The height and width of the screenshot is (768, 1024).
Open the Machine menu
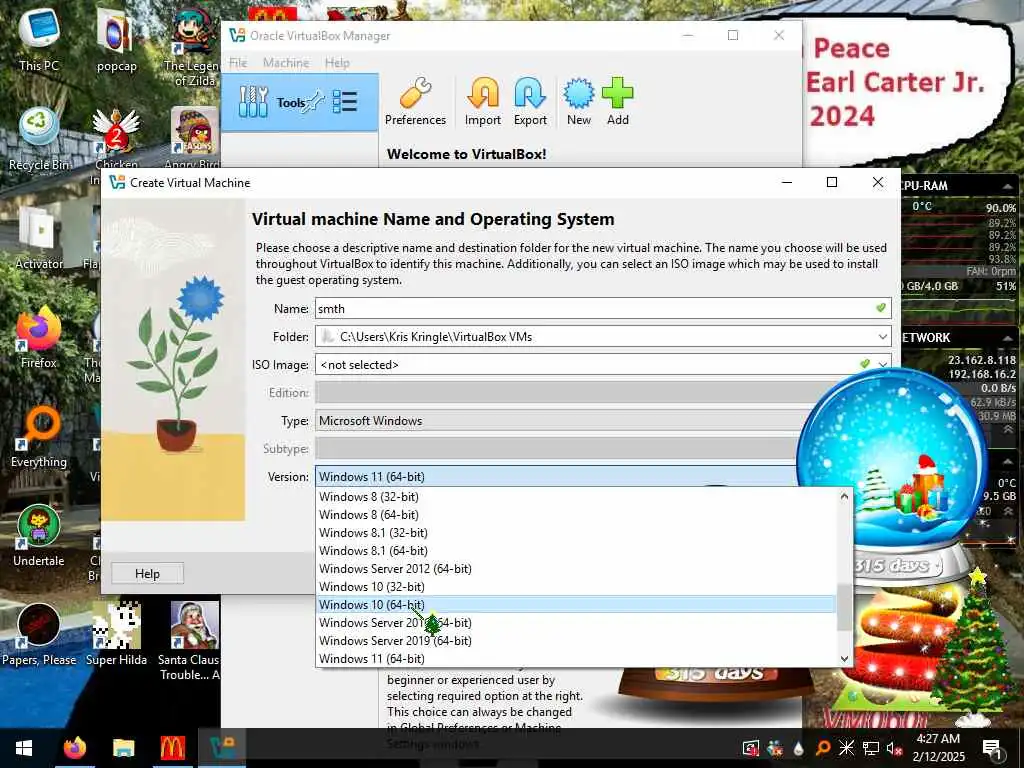(x=286, y=63)
